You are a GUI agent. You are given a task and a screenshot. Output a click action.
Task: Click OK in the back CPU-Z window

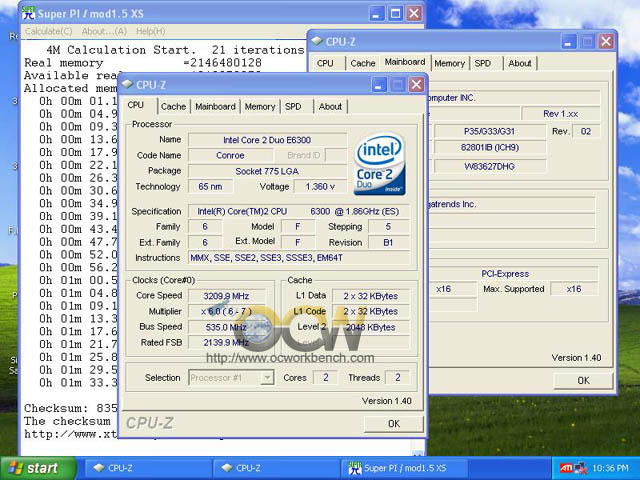click(583, 380)
